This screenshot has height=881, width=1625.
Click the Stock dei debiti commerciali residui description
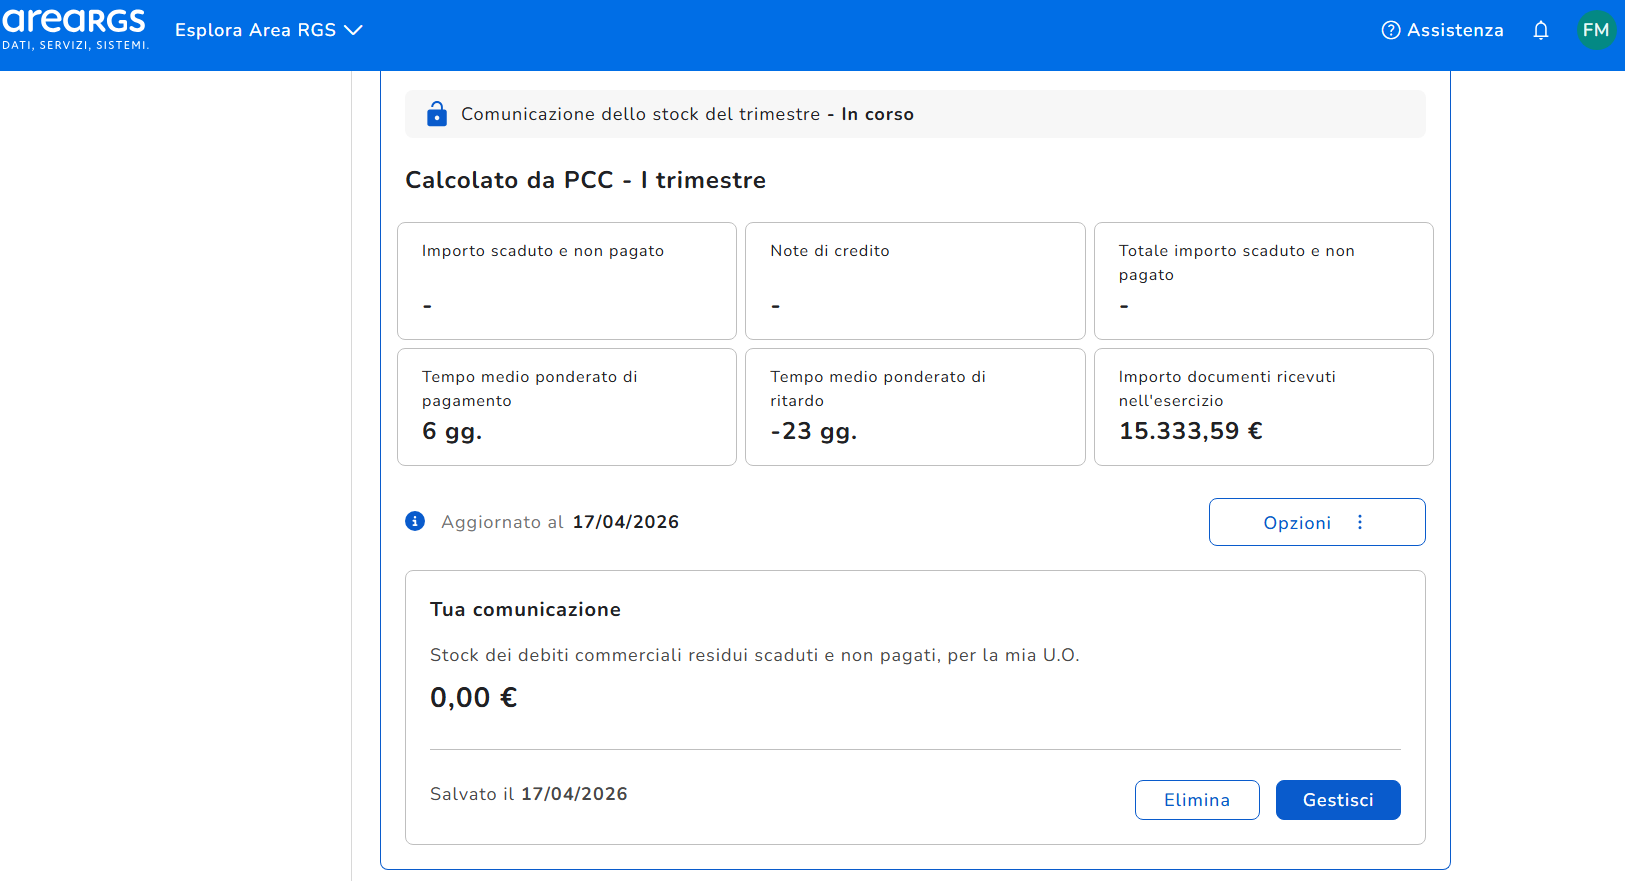[755, 655]
